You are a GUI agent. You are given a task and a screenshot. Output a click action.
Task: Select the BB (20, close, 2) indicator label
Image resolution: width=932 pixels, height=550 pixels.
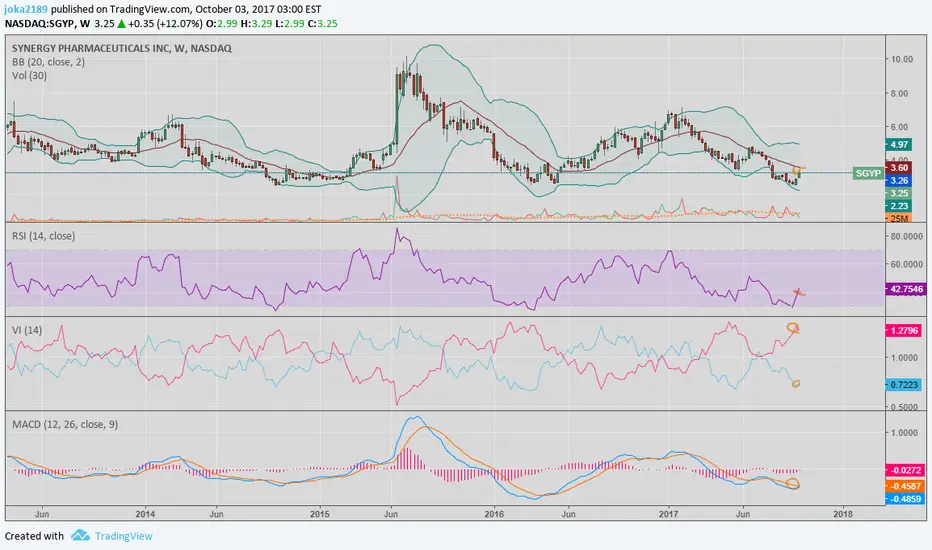click(48, 62)
